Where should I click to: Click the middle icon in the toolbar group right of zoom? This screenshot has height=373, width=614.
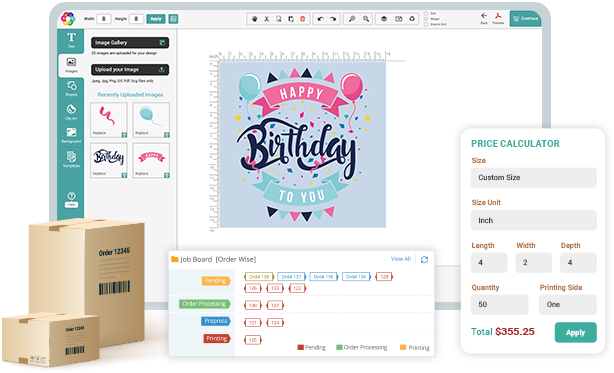pos(399,19)
